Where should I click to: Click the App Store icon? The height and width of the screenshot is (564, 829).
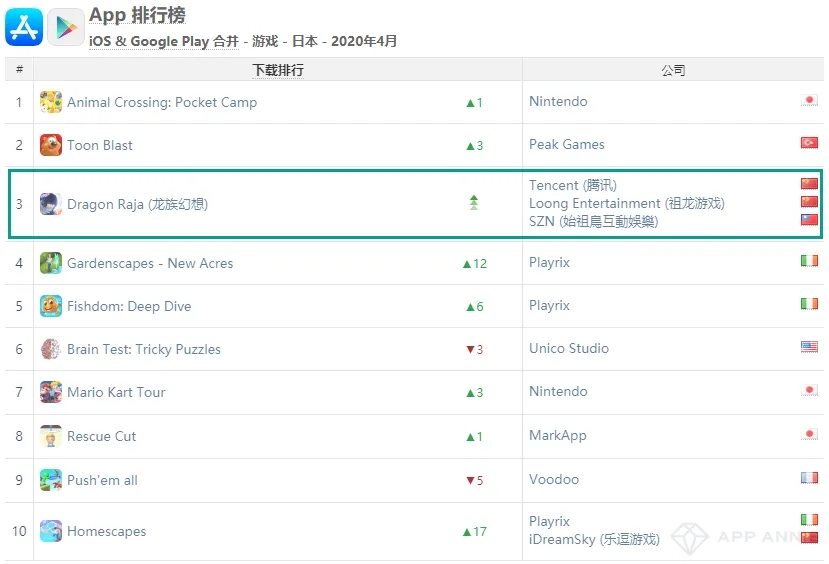click(24, 27)
